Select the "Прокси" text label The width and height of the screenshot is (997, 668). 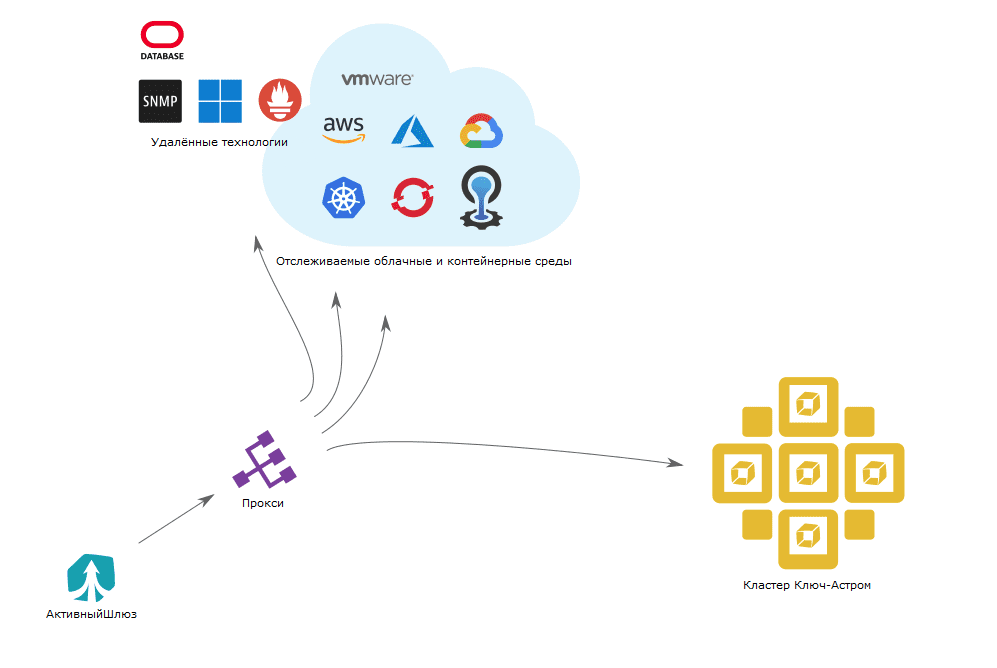tap(263, 503)
